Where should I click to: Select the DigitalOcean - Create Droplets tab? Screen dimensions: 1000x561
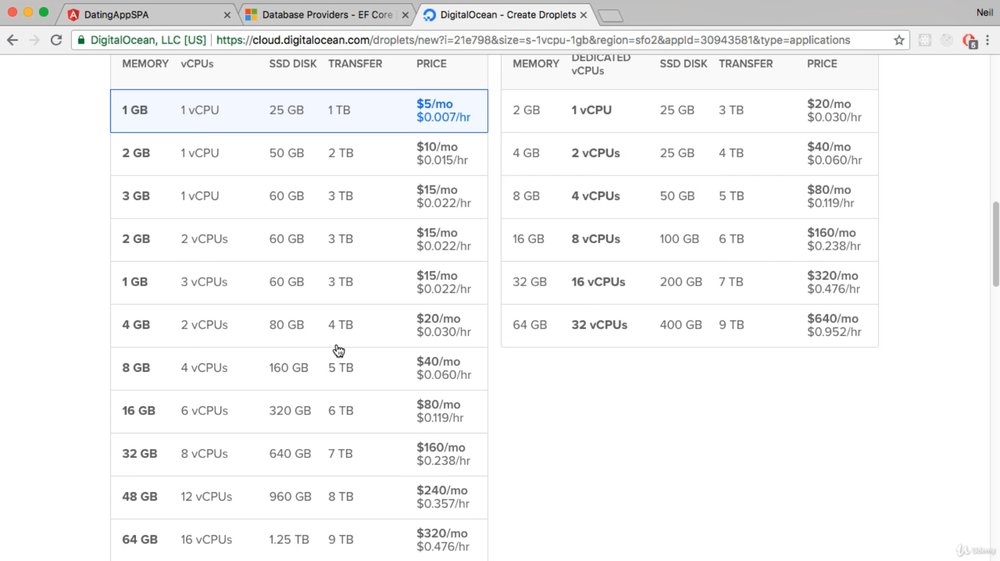(506, 14)
